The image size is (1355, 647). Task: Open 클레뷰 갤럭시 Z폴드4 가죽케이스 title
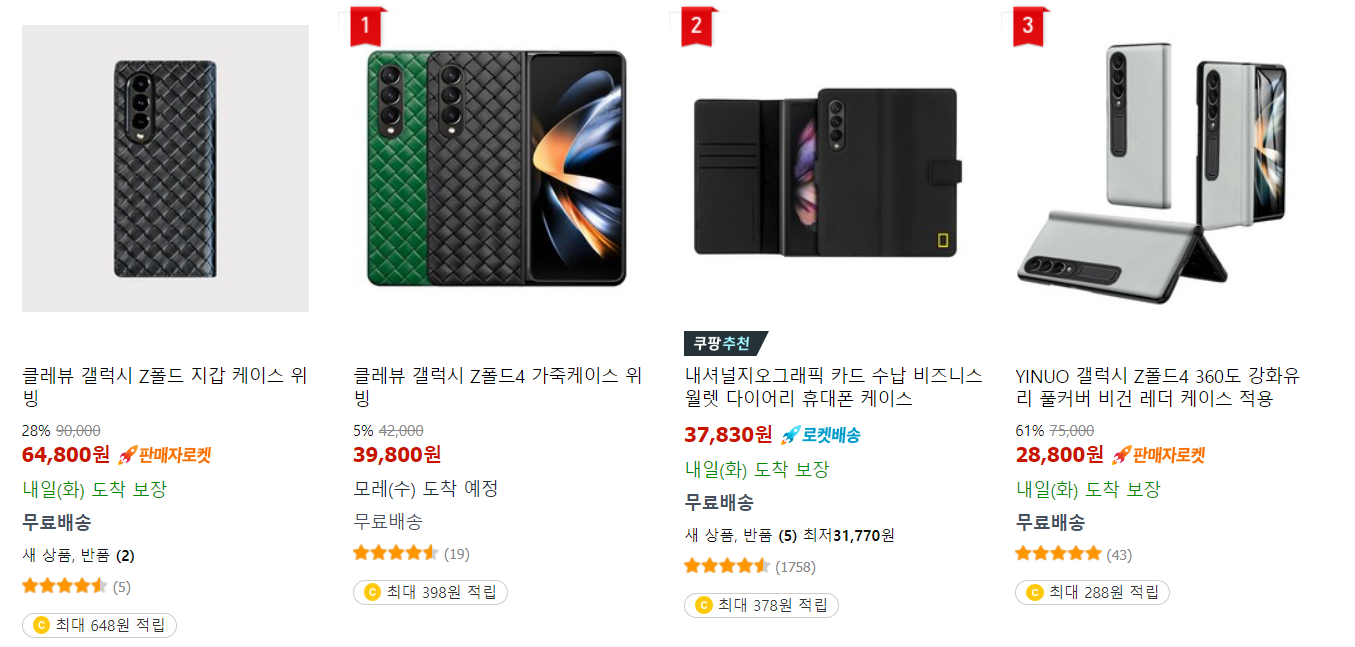tap(497, 388)
